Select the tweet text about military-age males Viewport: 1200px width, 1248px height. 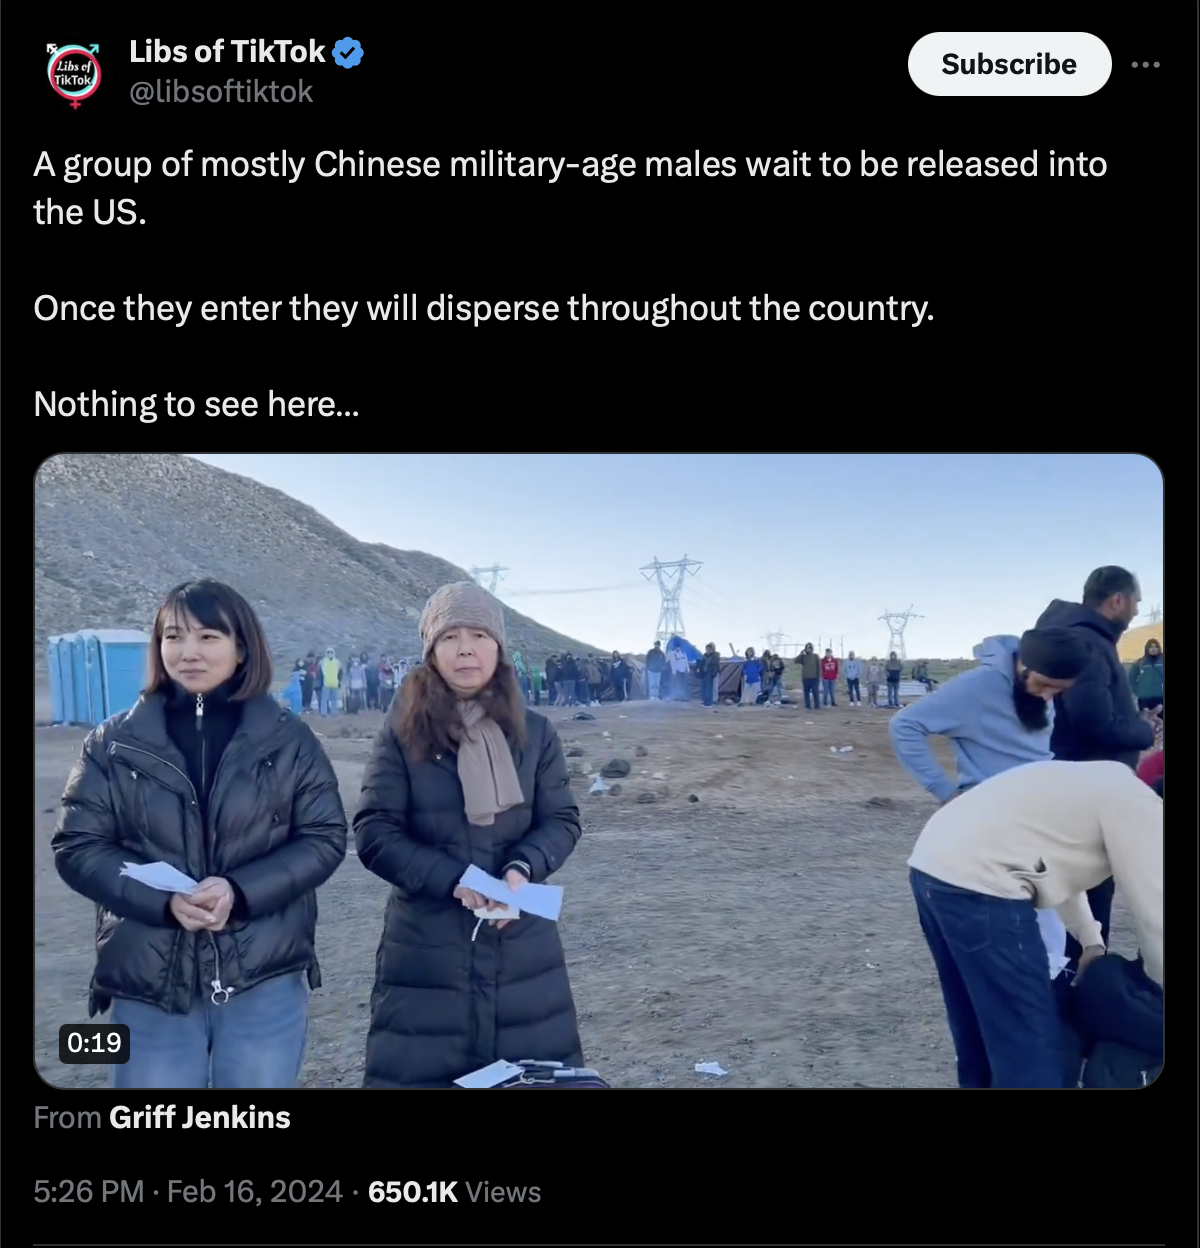570,188
